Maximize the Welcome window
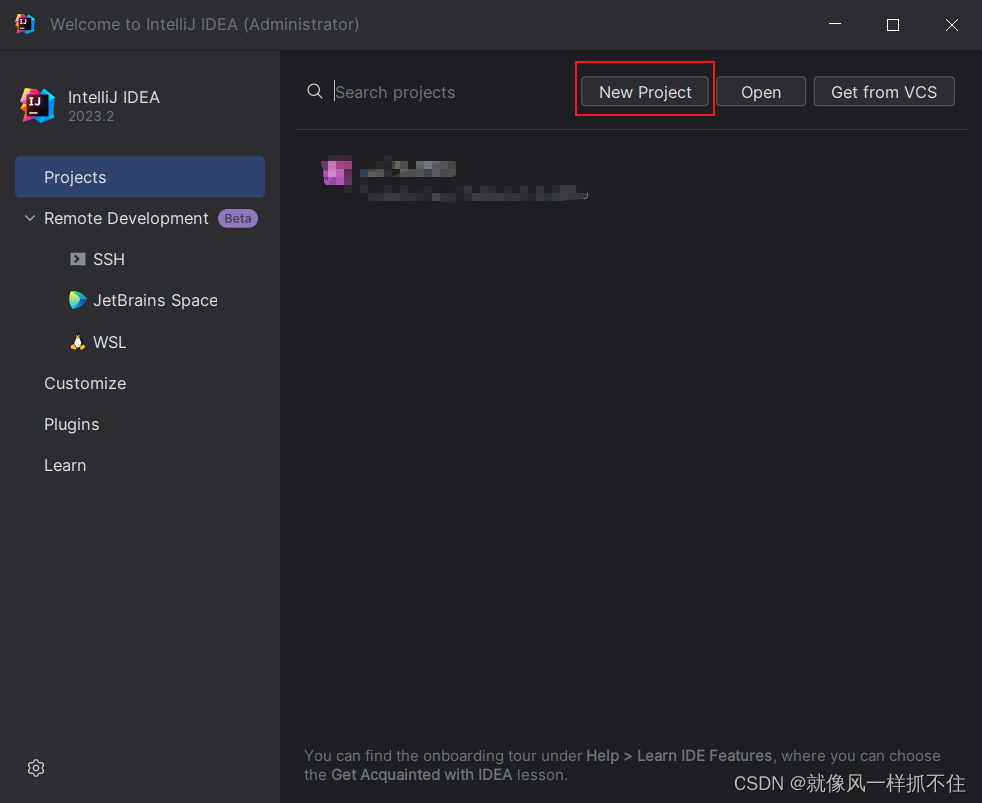The width and height of the screenshot is (982, 803). pyautogui.click(x=893, y=24)
